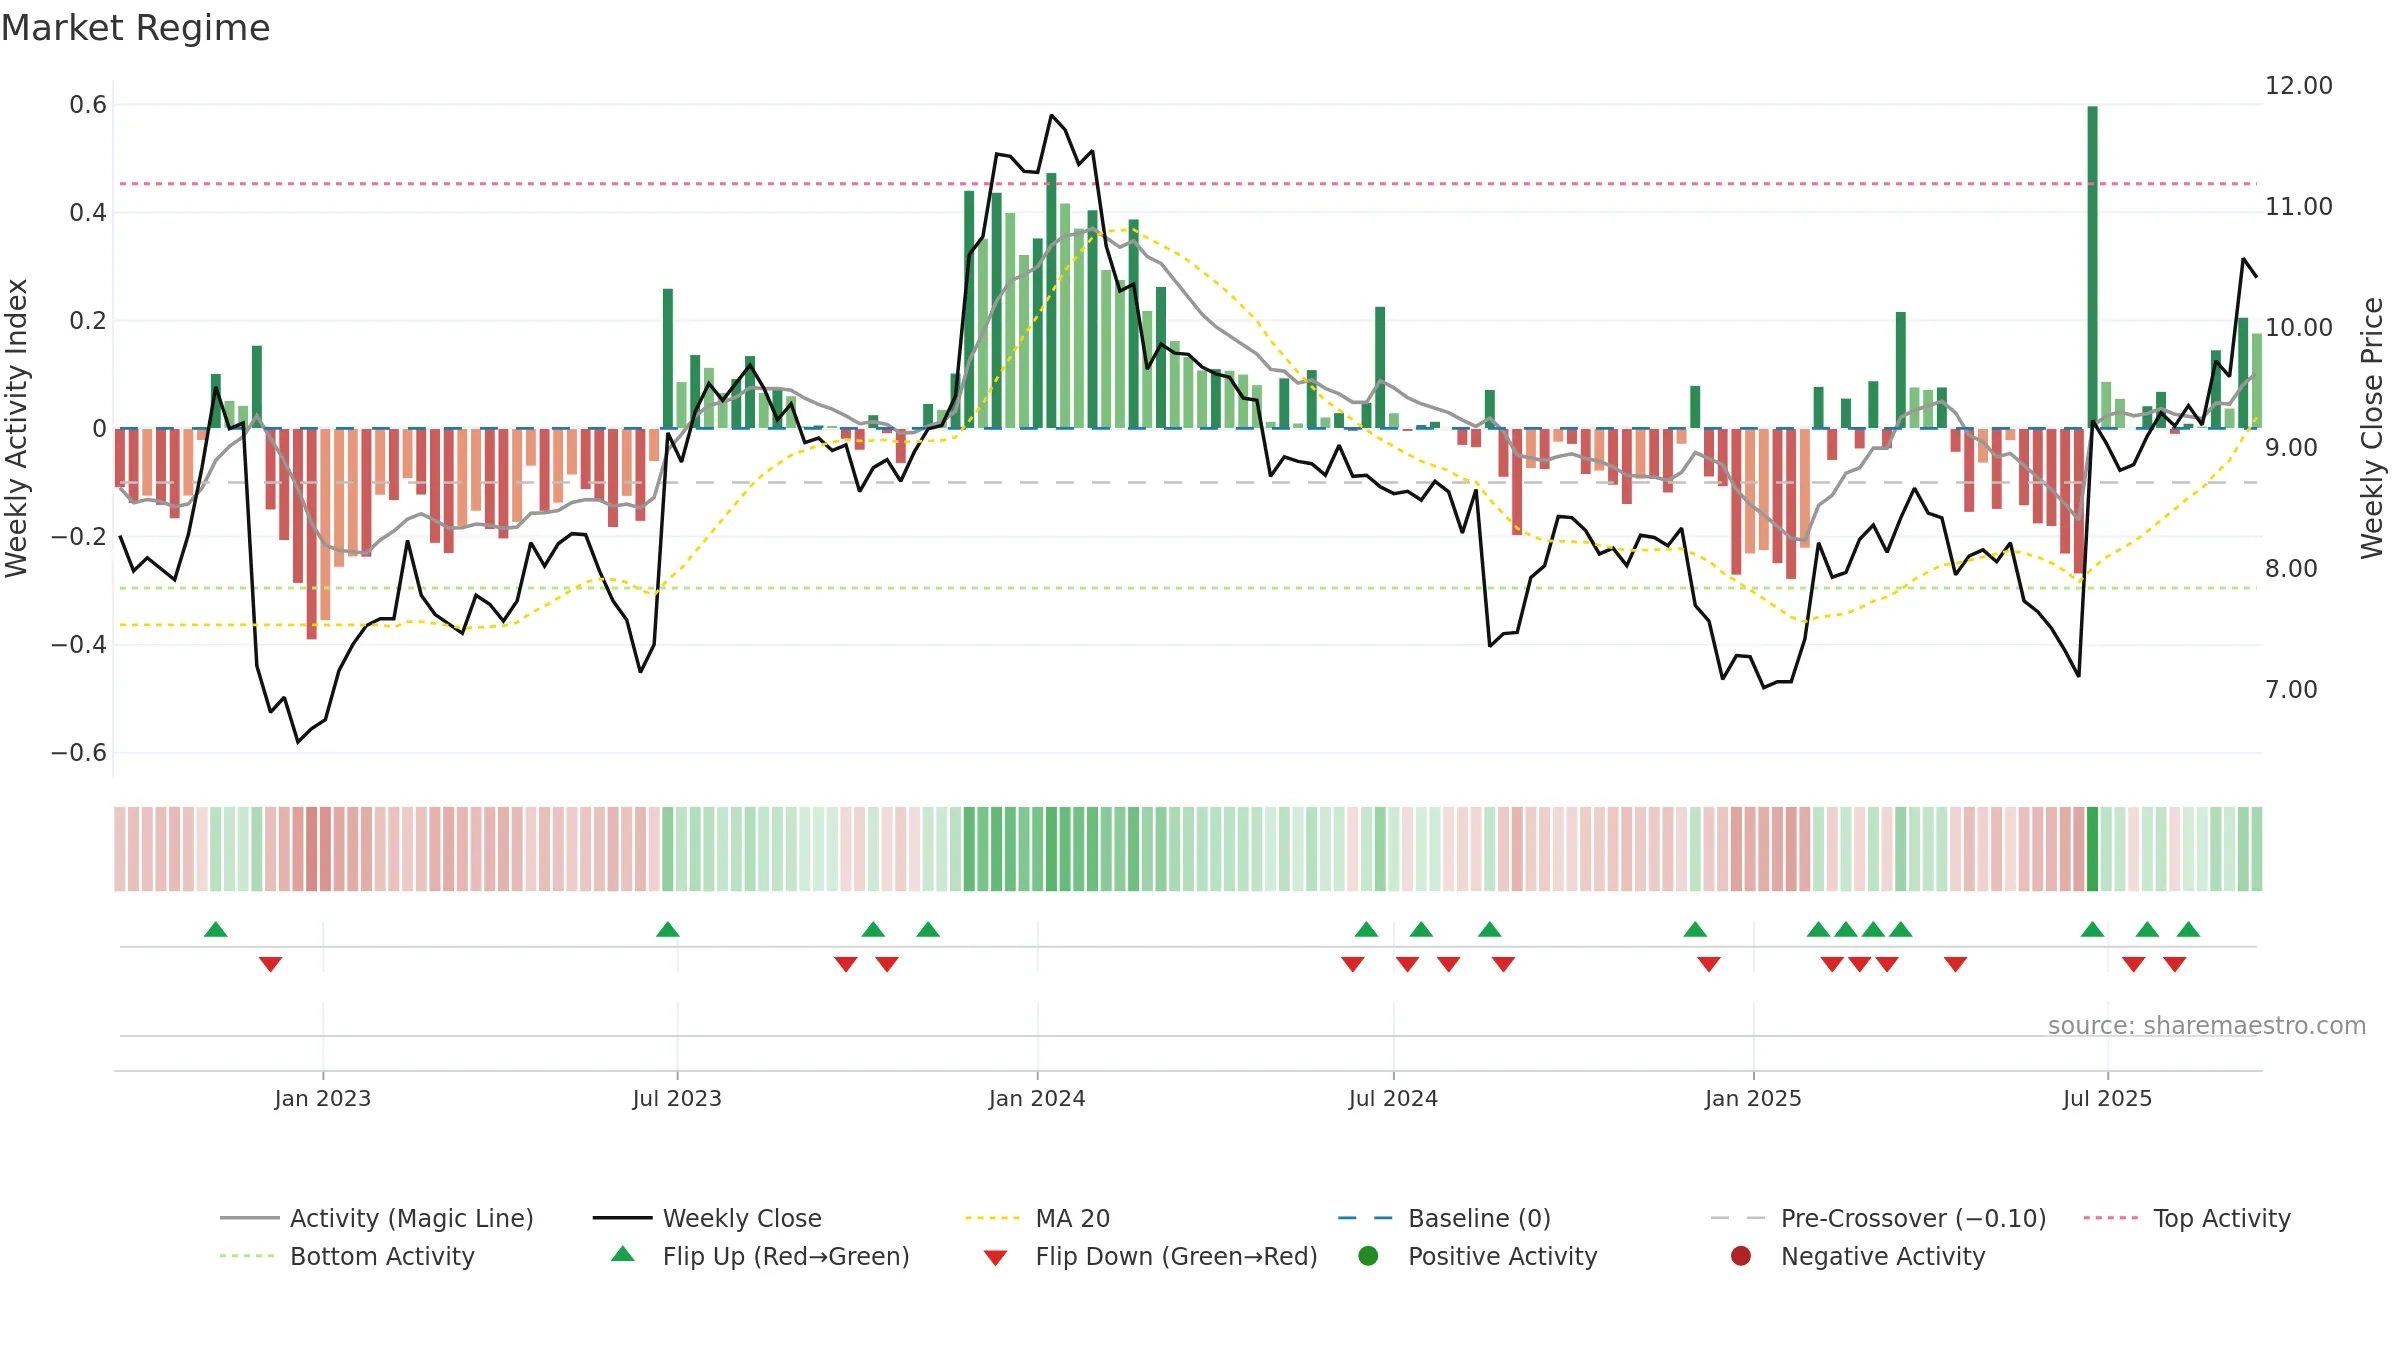Click the last green heatmap cell on the right
Screen dimensions: 2400x1350
click(x=2256, y=849)
